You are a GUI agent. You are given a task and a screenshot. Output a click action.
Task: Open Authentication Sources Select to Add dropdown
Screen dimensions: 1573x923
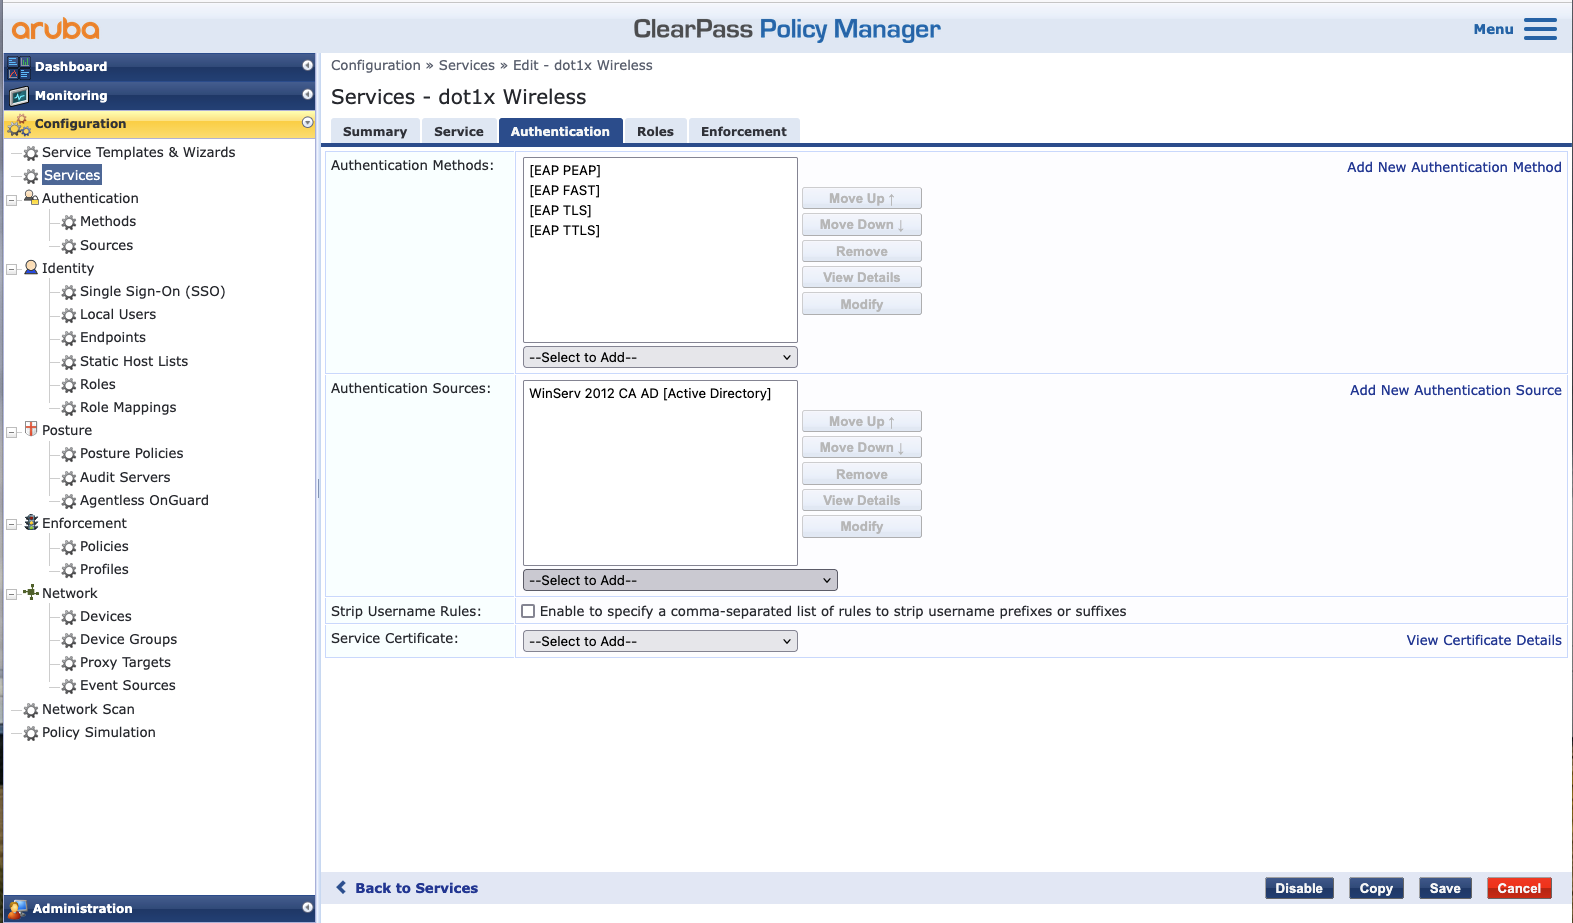[x=680, y=580]
